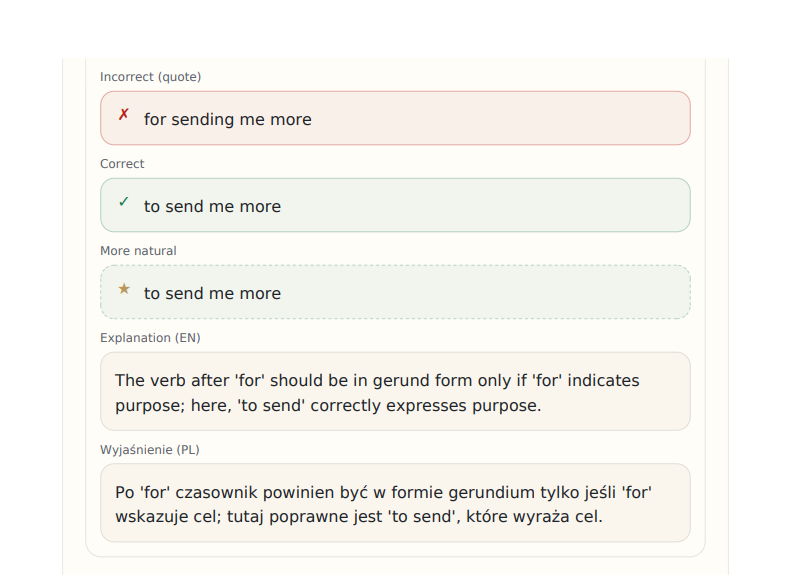Click the 'Explanation (EN)' label
The width and height of the screenshot is (789, 575).
[x=150, y=338]
